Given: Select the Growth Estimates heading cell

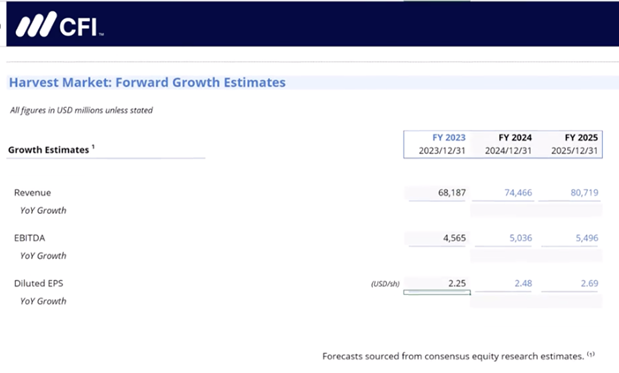Looking at the screenshot, I should click(51, 150).
